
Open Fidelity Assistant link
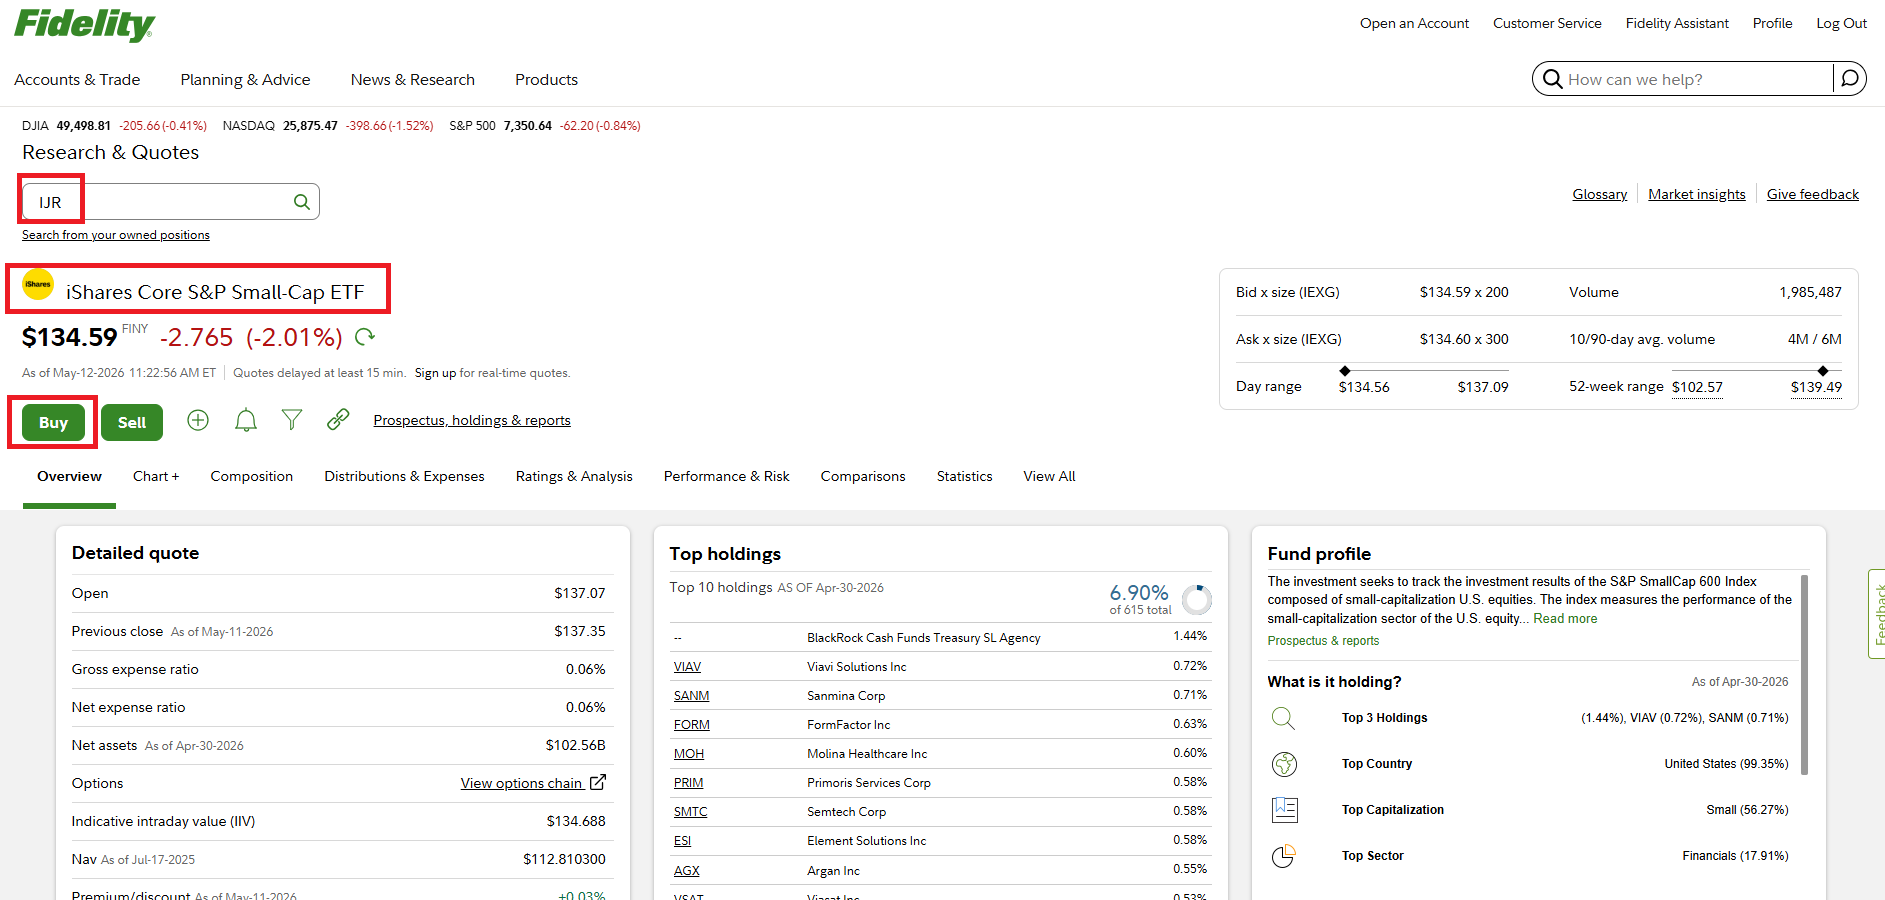pos(1677,23)
